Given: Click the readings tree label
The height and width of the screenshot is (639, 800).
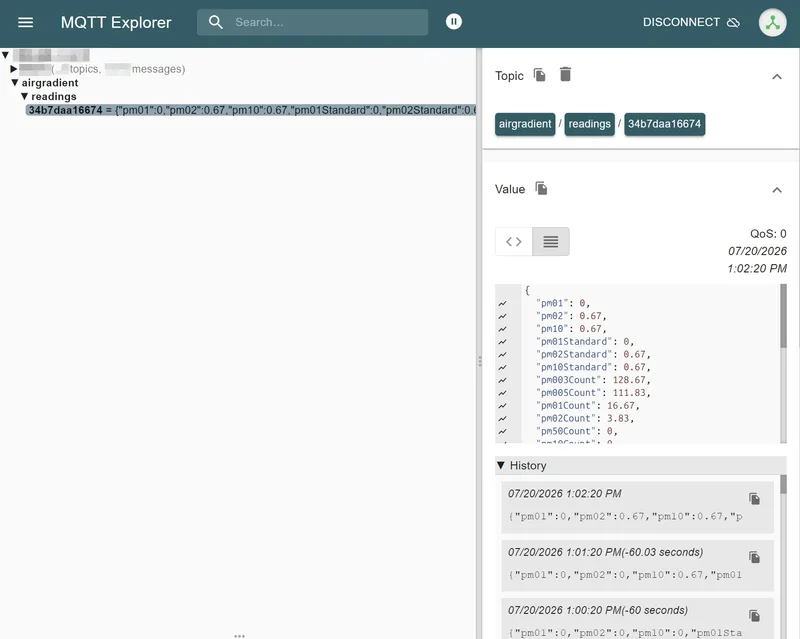Looking at the screenshot, I should [54, 96].
